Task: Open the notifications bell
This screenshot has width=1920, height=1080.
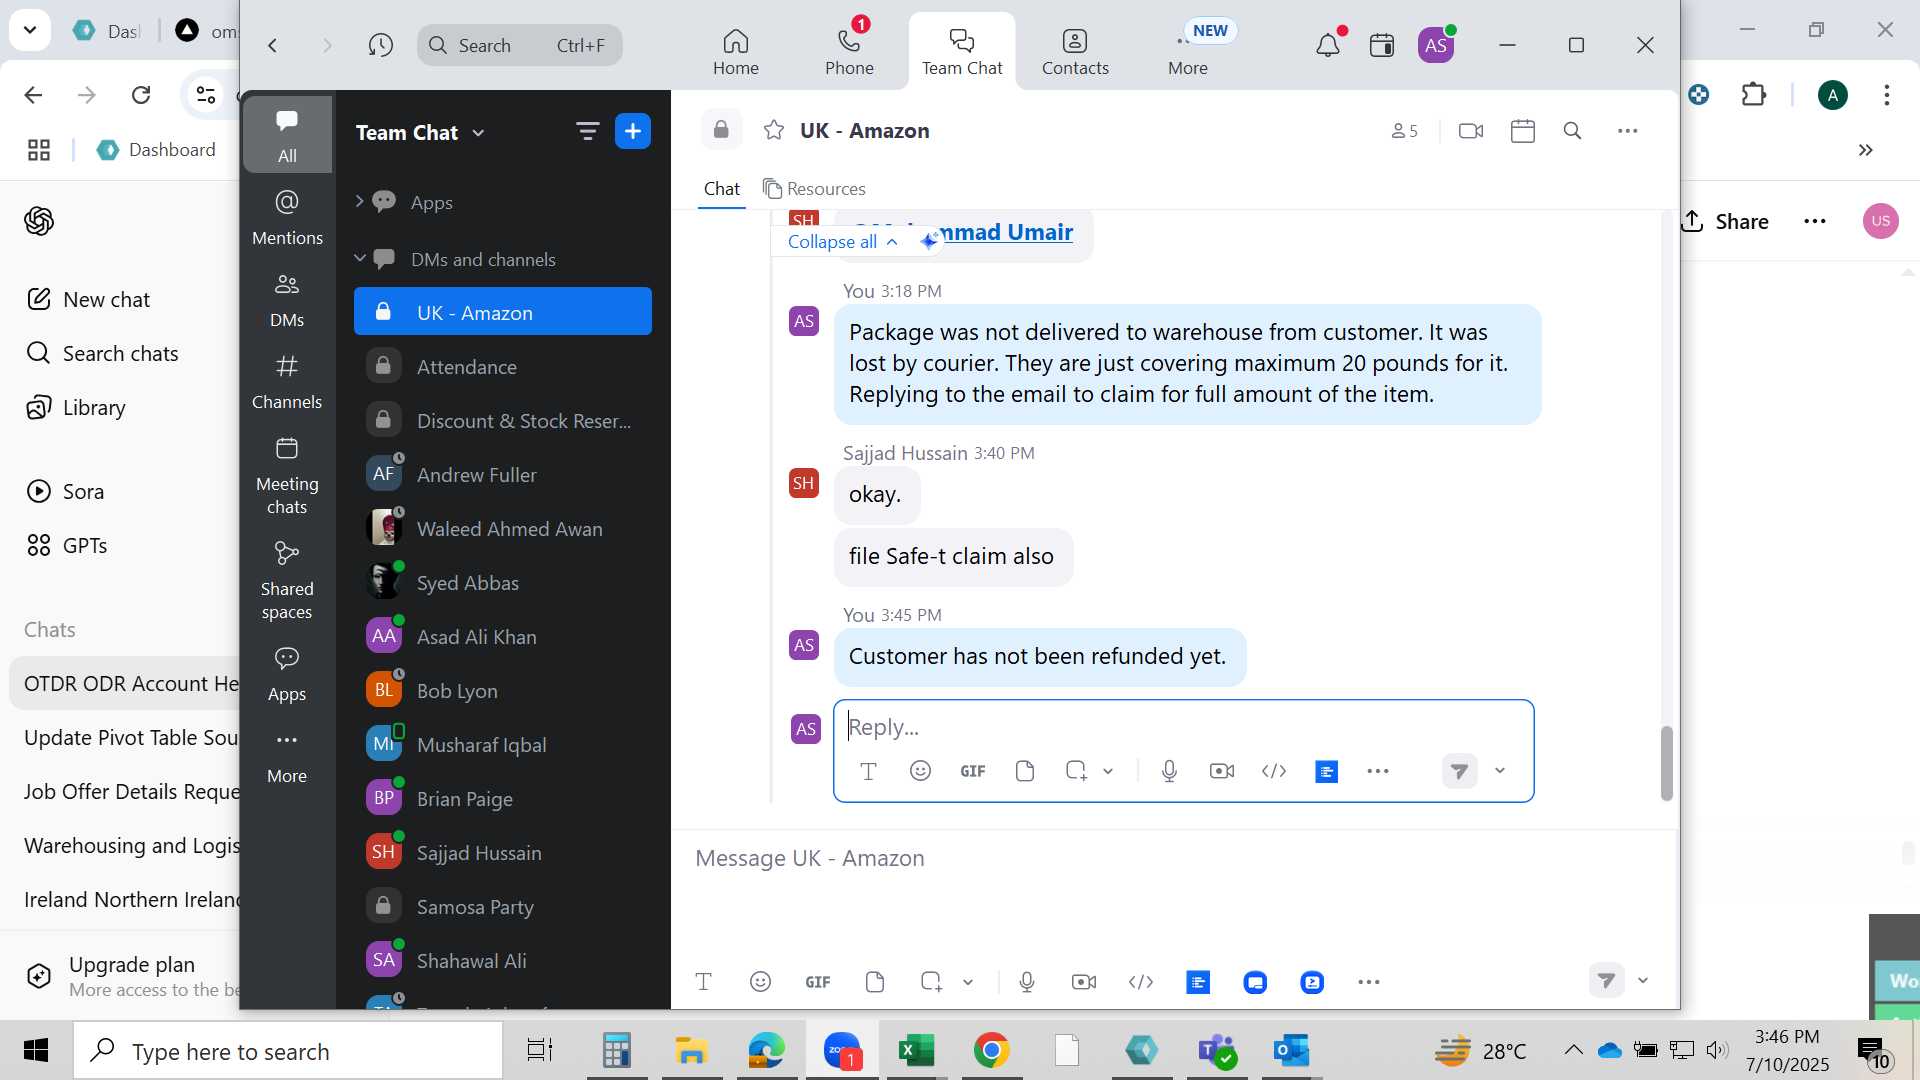Action: pyautogui.click(x=1327, y=45)
